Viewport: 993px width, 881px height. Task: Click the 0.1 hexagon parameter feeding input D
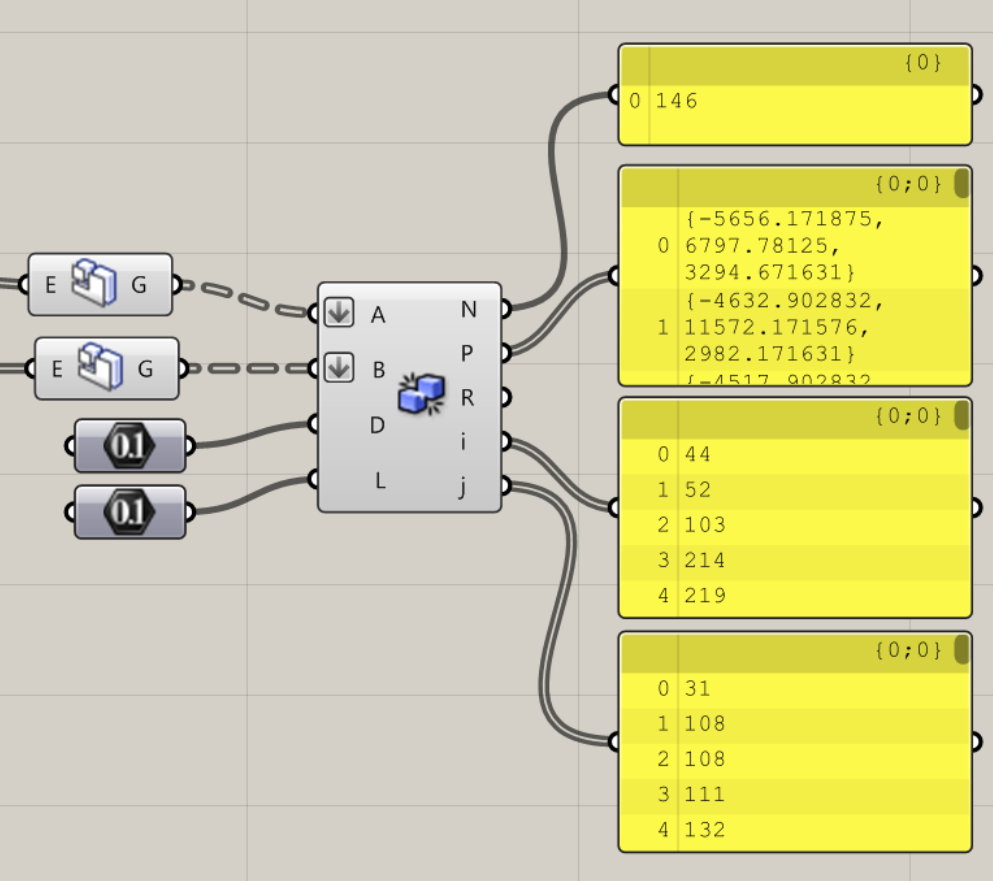pos(129,446)
